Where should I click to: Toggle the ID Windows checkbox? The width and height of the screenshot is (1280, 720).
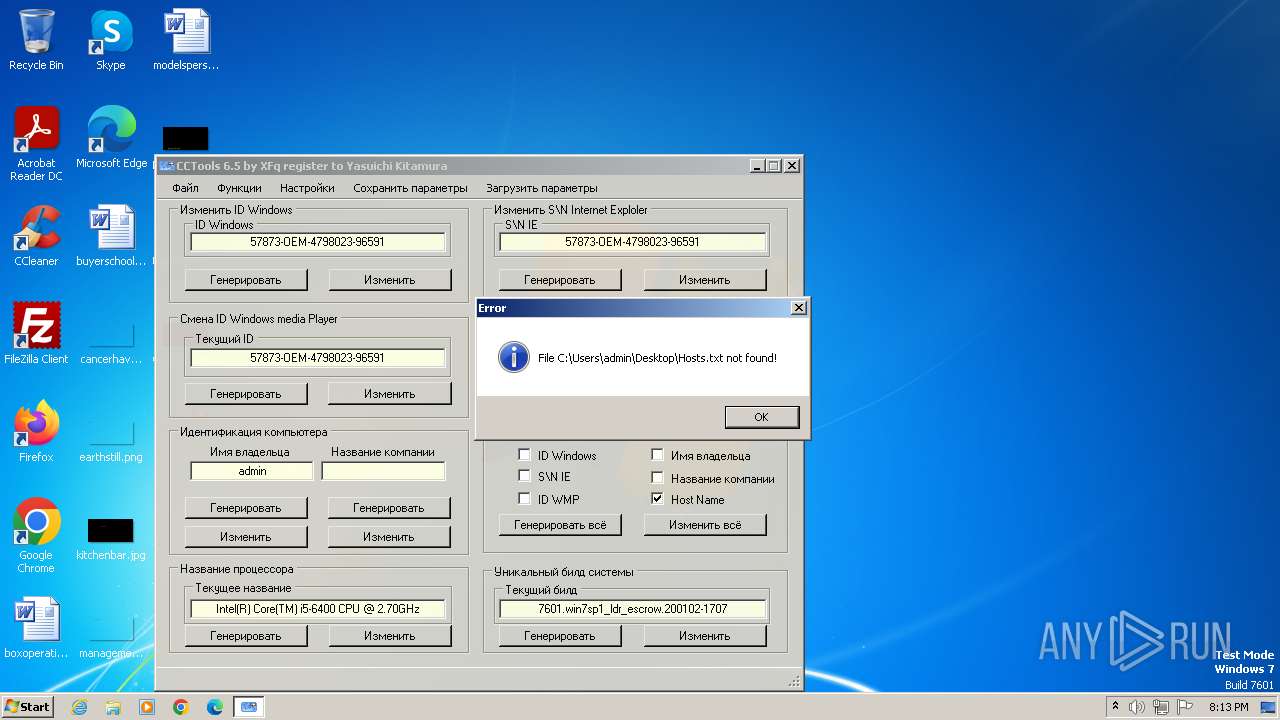(524, 455)
